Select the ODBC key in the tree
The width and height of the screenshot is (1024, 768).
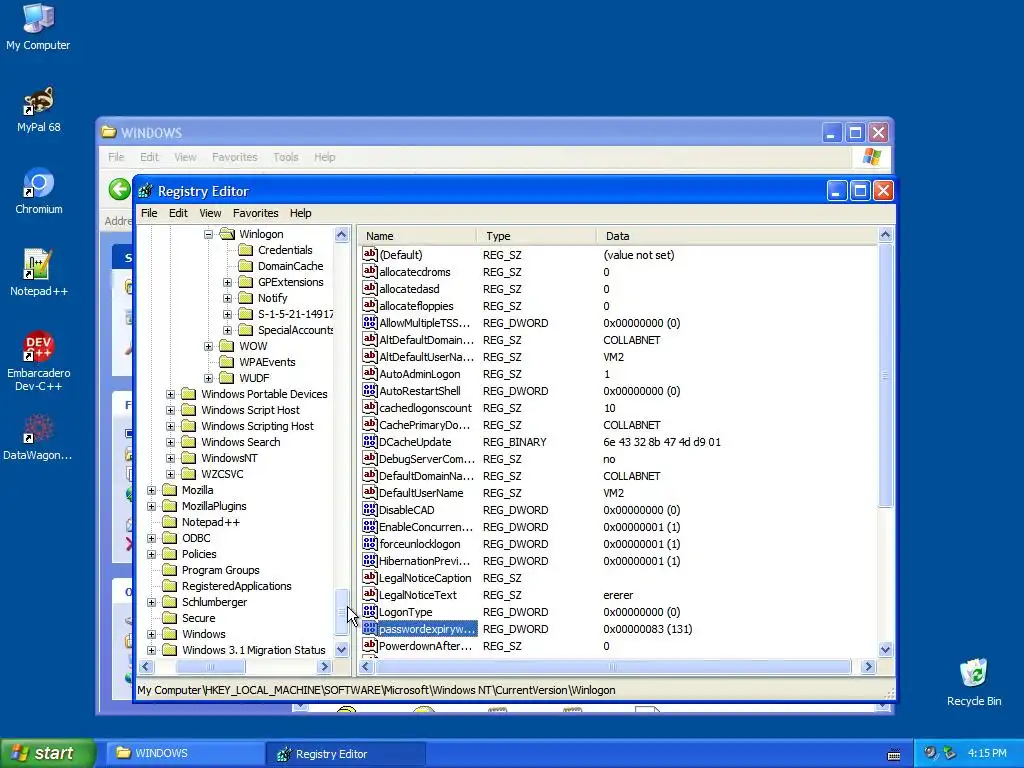(187, 538)
